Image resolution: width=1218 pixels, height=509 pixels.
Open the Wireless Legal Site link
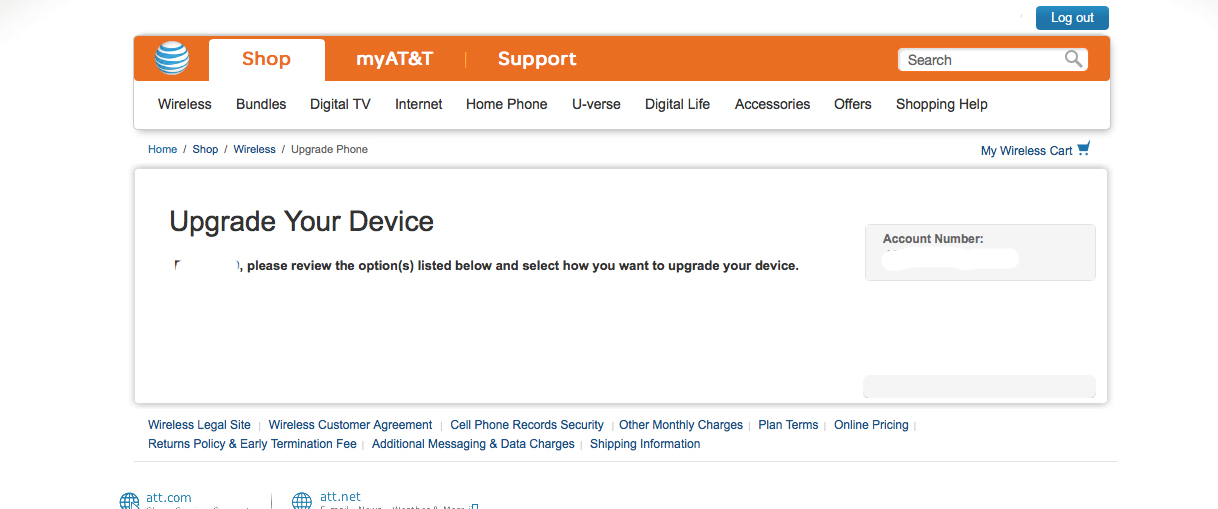199,425
